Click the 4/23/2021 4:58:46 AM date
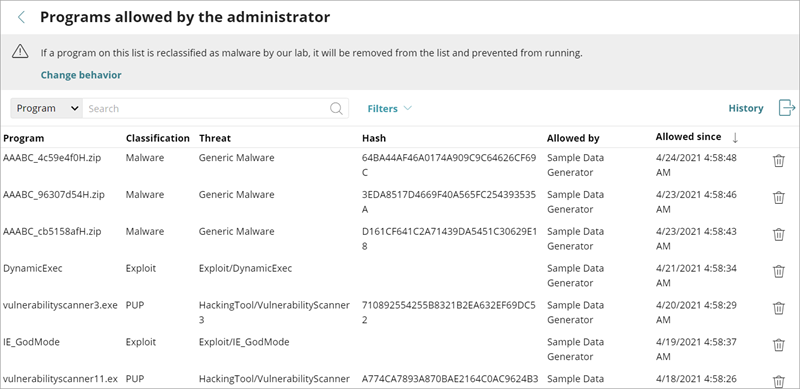 [x=696, y=202]
